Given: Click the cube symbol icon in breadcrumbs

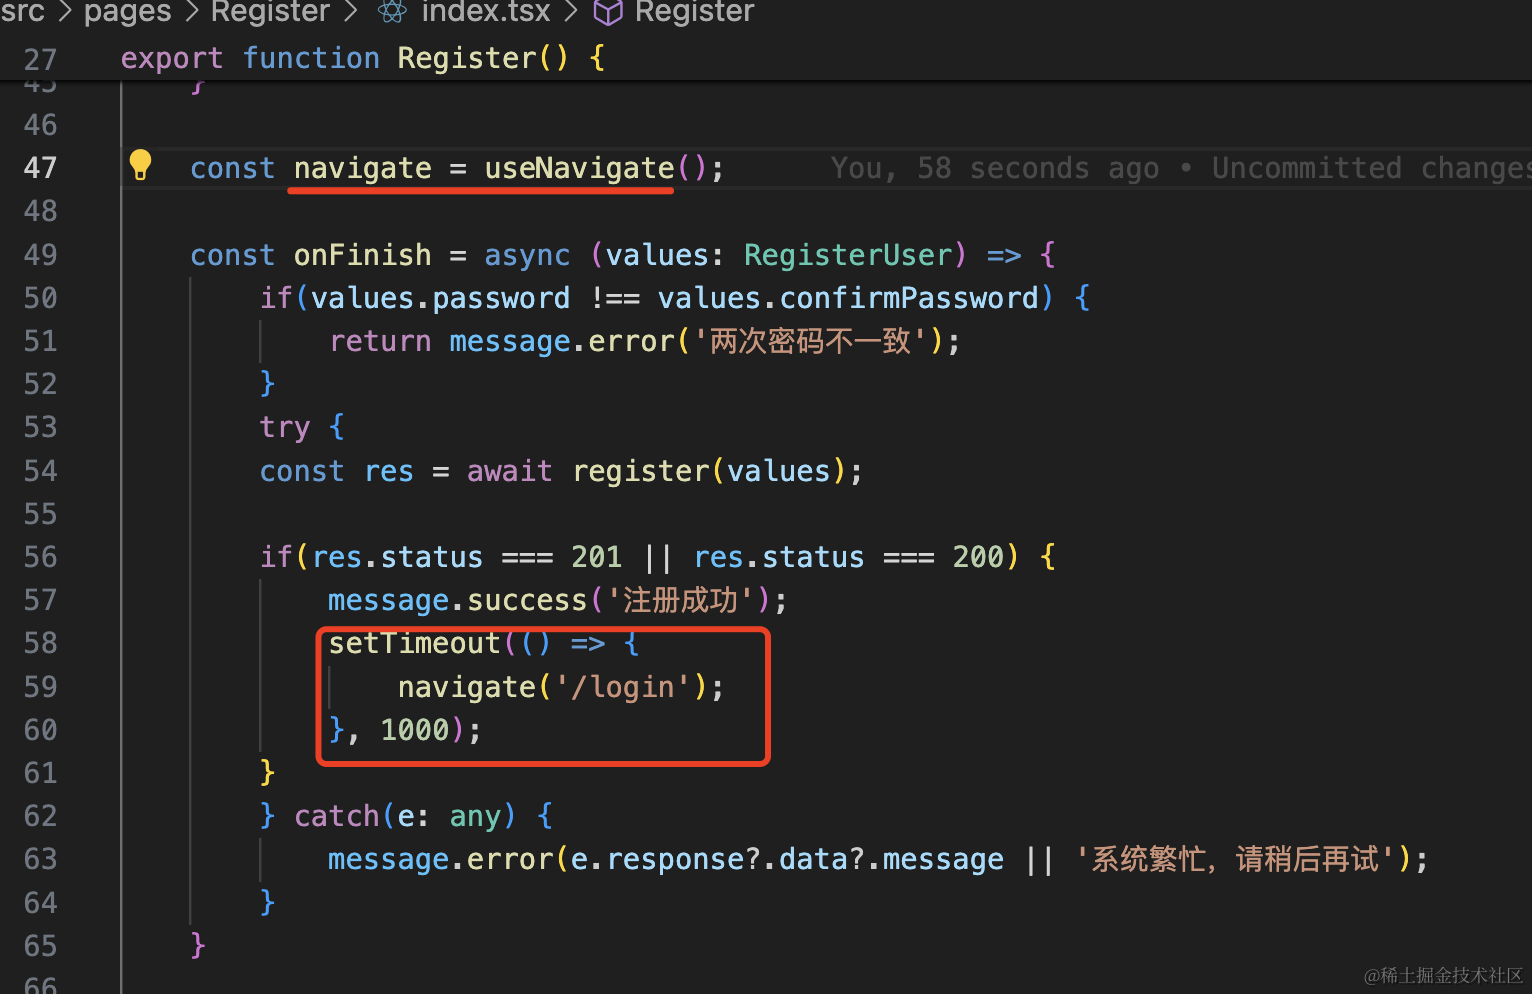Looking at the screenshot, I should pos(608,12).
